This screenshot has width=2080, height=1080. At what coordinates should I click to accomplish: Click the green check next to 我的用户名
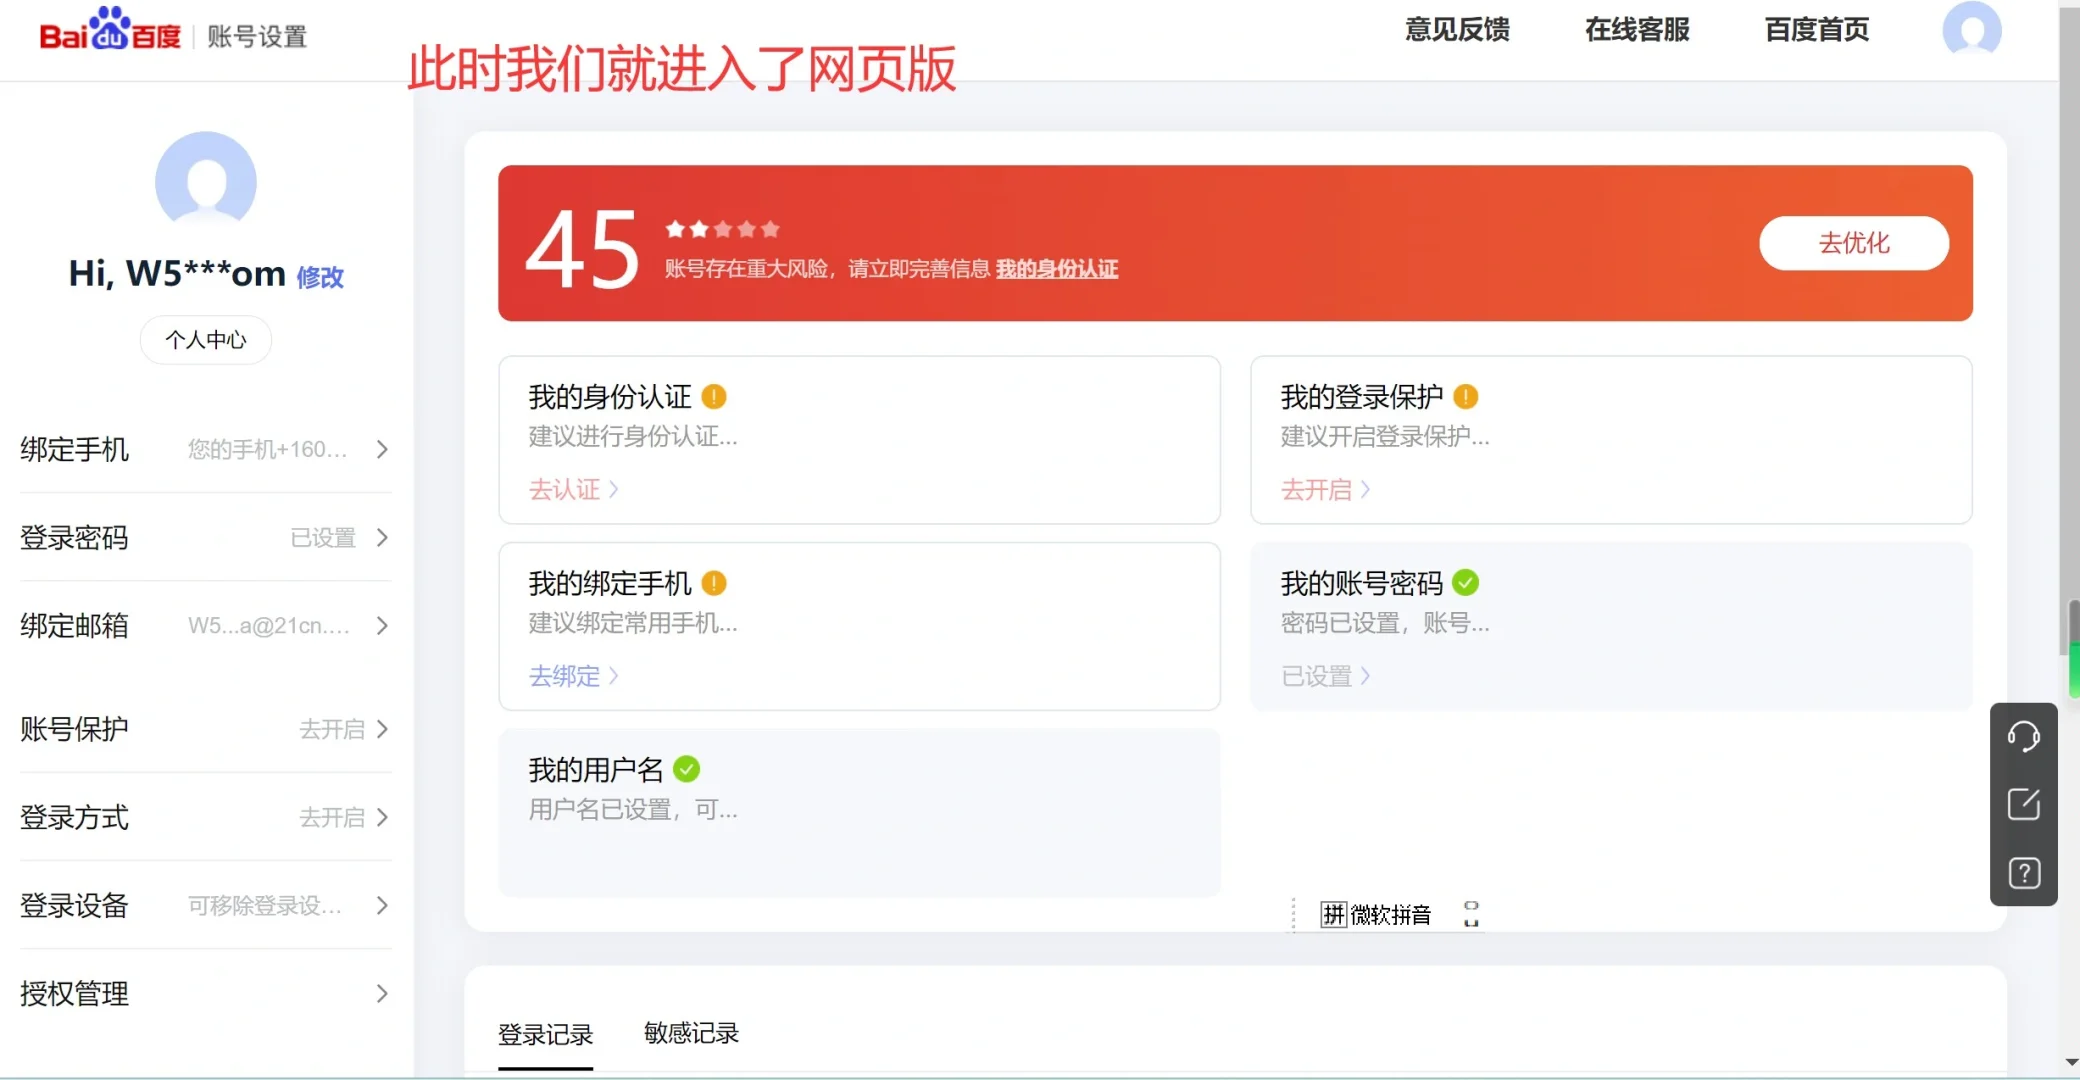[686, 768]
